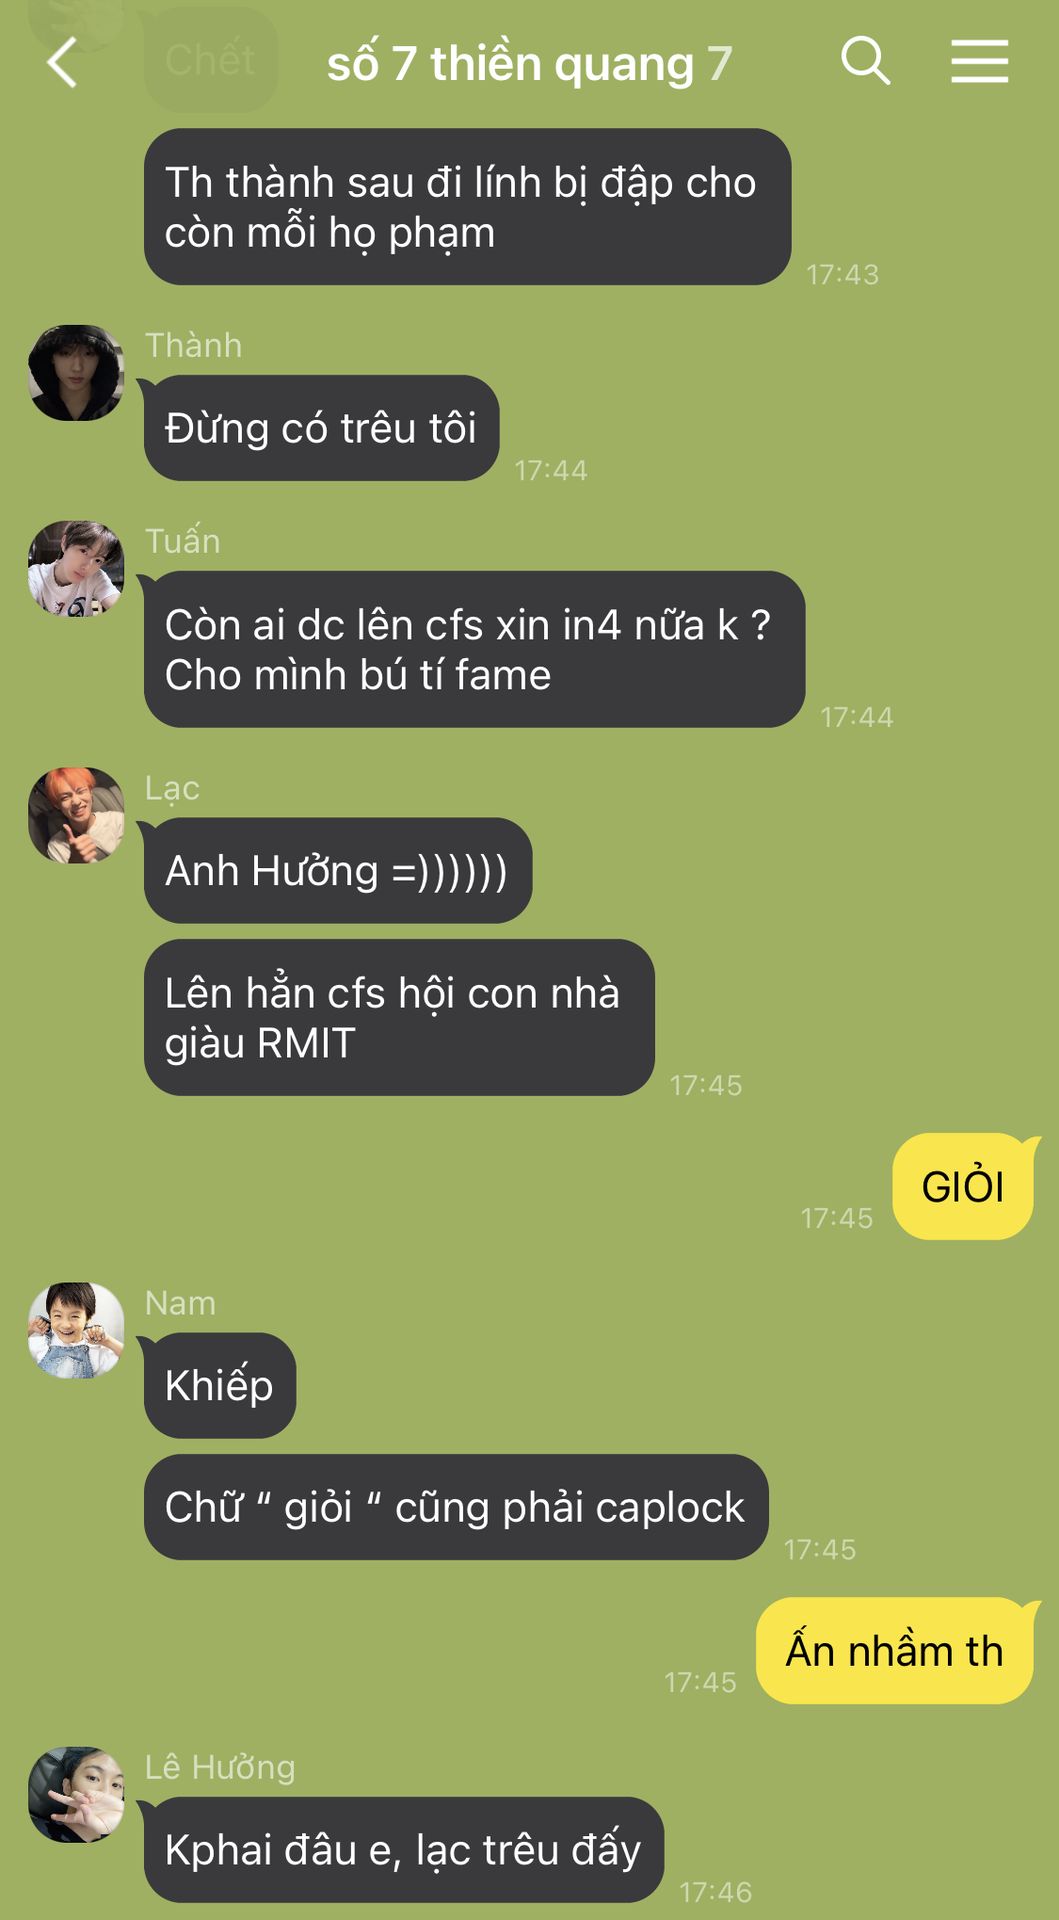The height and width of the screenshot is (1920, 1059).
Task: Select the Anh Hưởng =)))))) message
Action: (337, 870)
